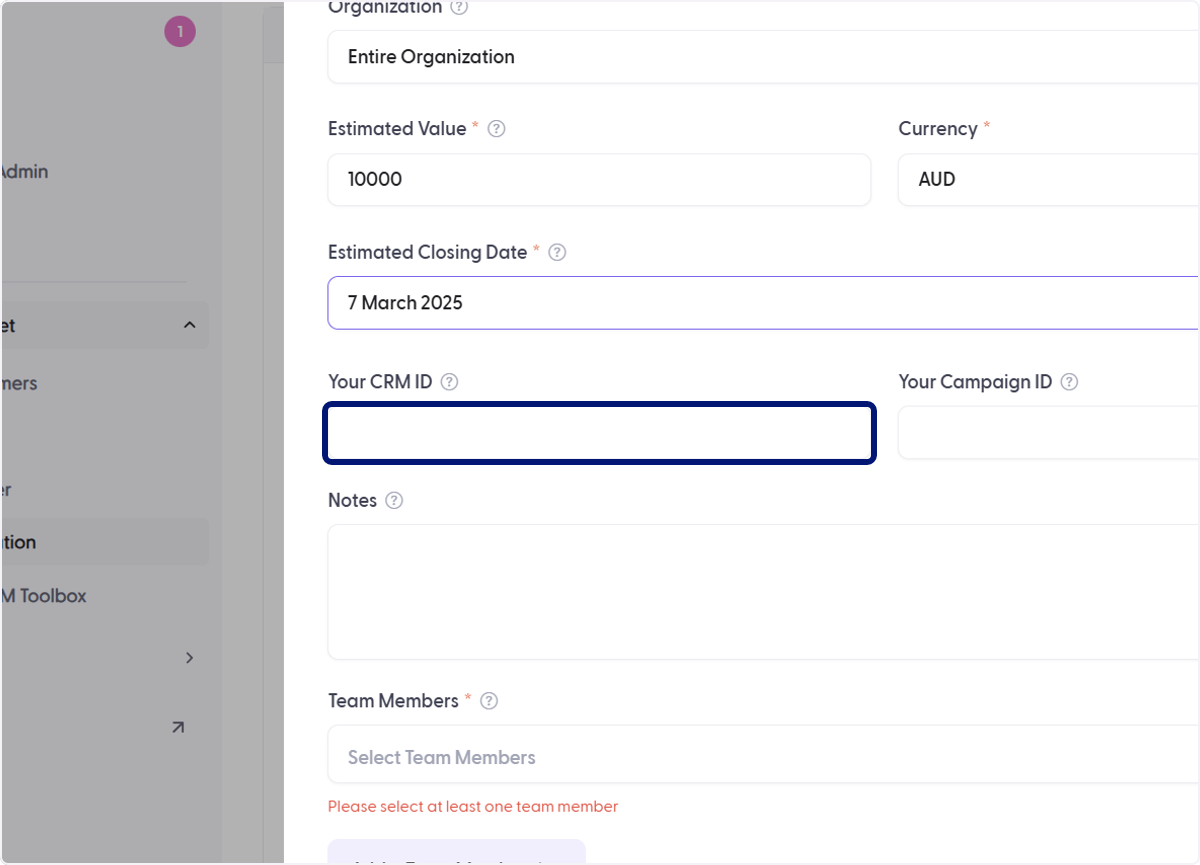Focus the Your CRM ID text field

(600, 433)
